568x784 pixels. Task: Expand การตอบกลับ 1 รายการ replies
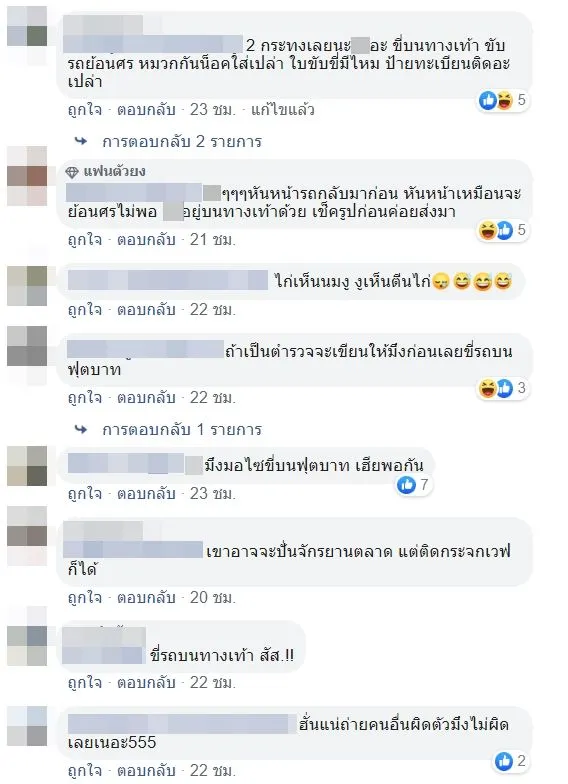coord(182,430)
